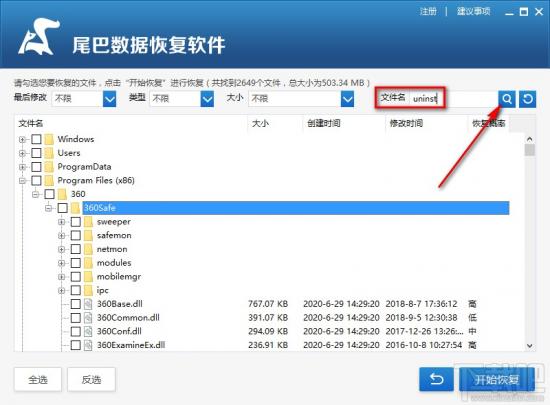Click the Windows folder icon
The height and width of the screenshot is (405, 550).
49,139
